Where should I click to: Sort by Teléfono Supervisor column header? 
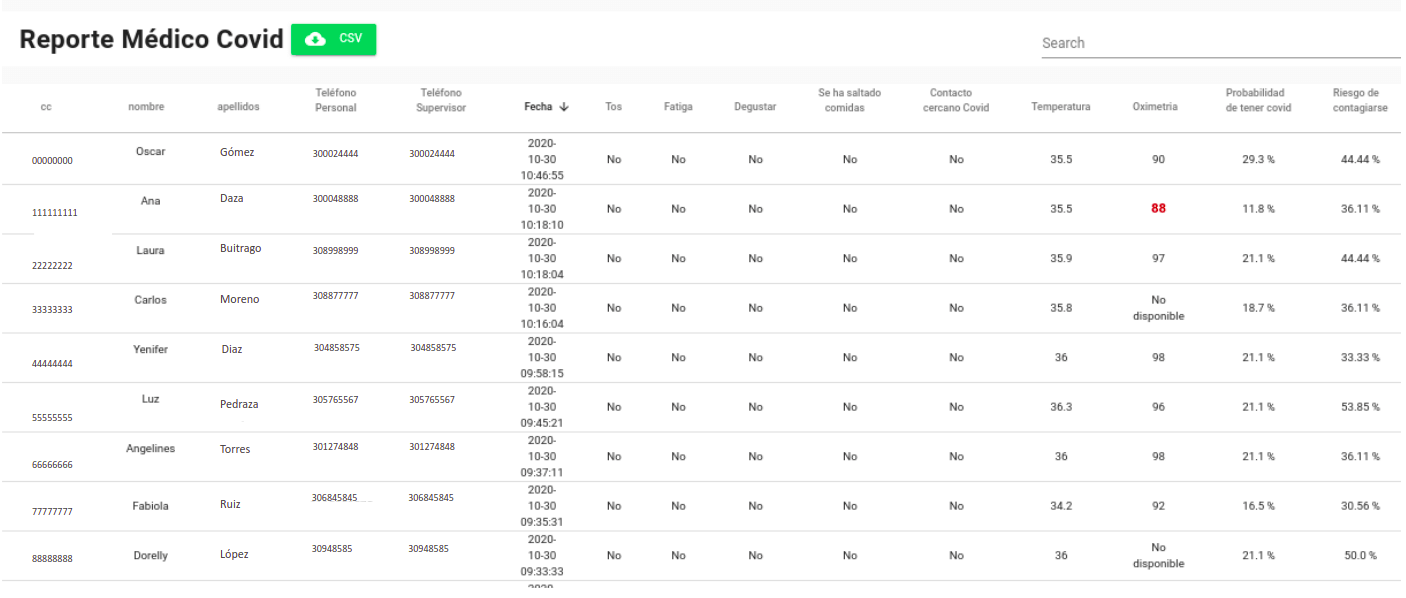[x=441, y=100]
